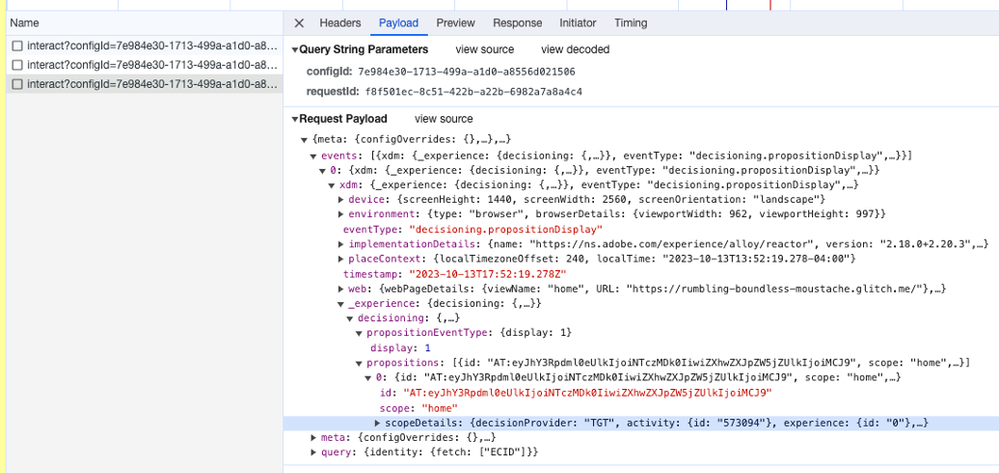Click the Name column header
Image resolution: width=999 pixels, height=473 pixels.
click(24, 22)
